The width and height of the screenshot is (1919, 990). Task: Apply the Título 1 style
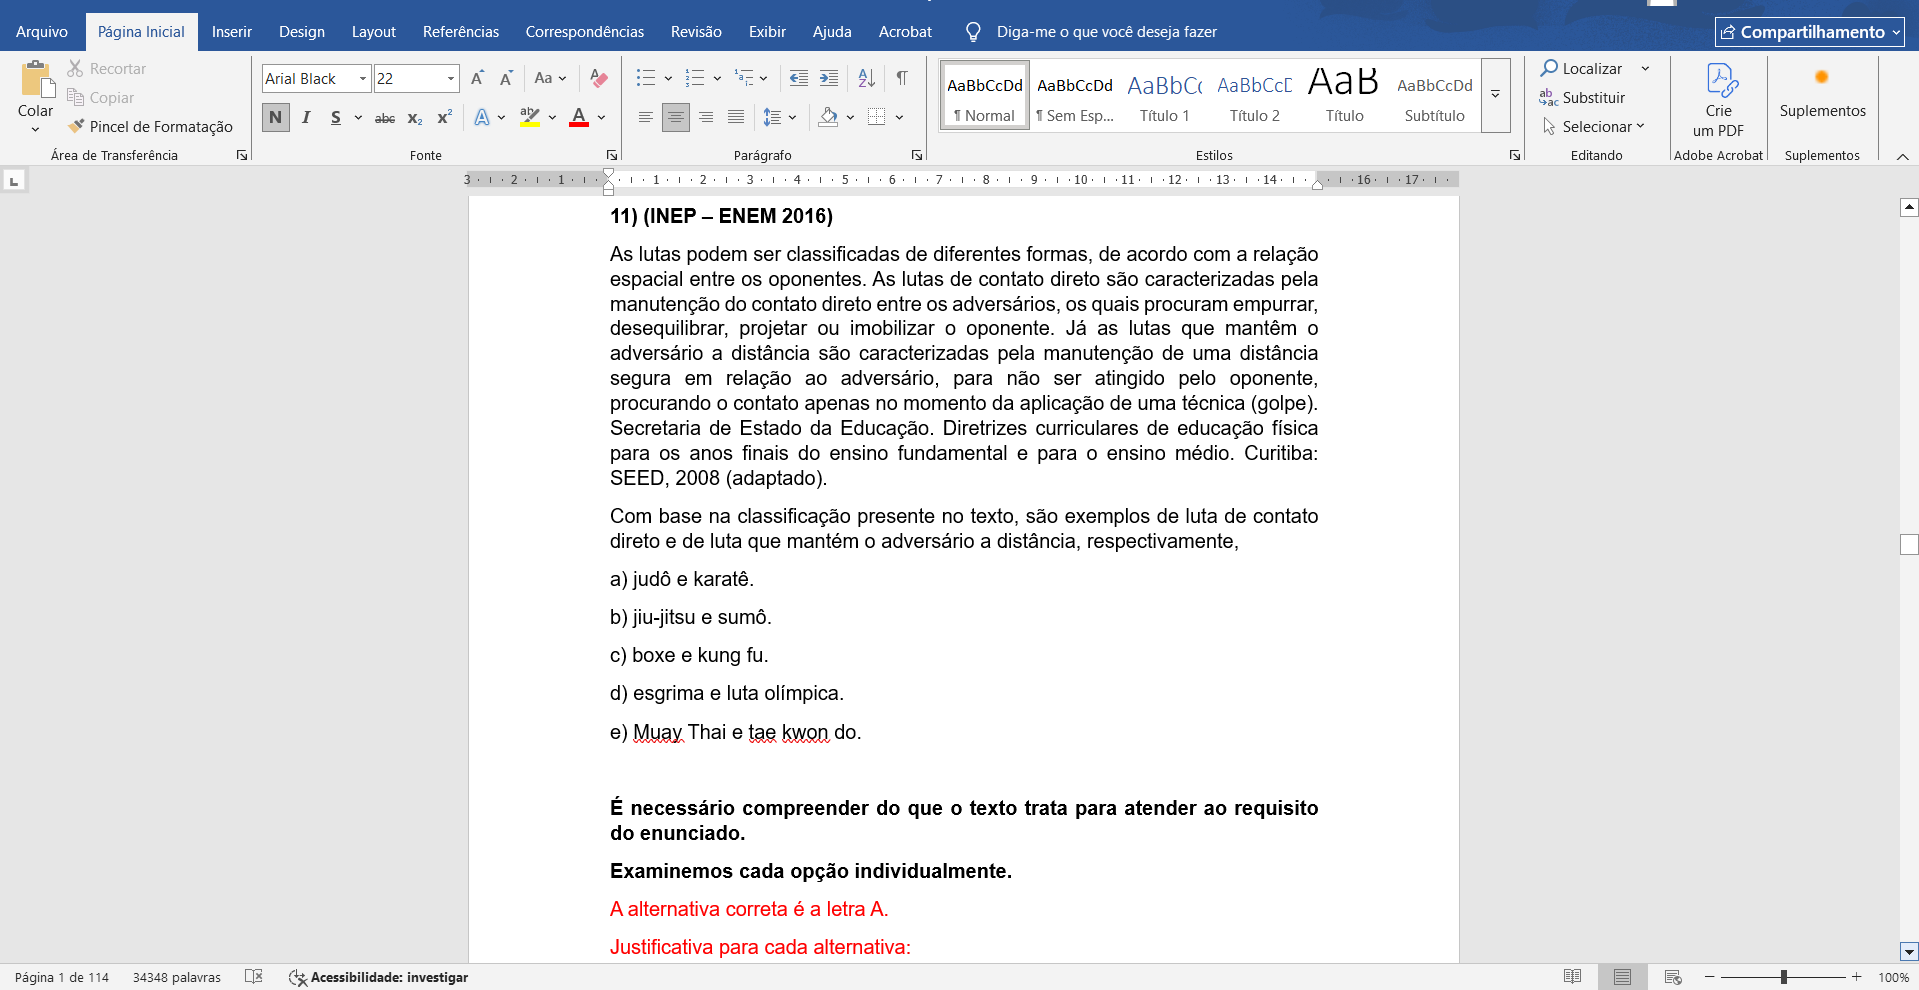pos(1165,95)
